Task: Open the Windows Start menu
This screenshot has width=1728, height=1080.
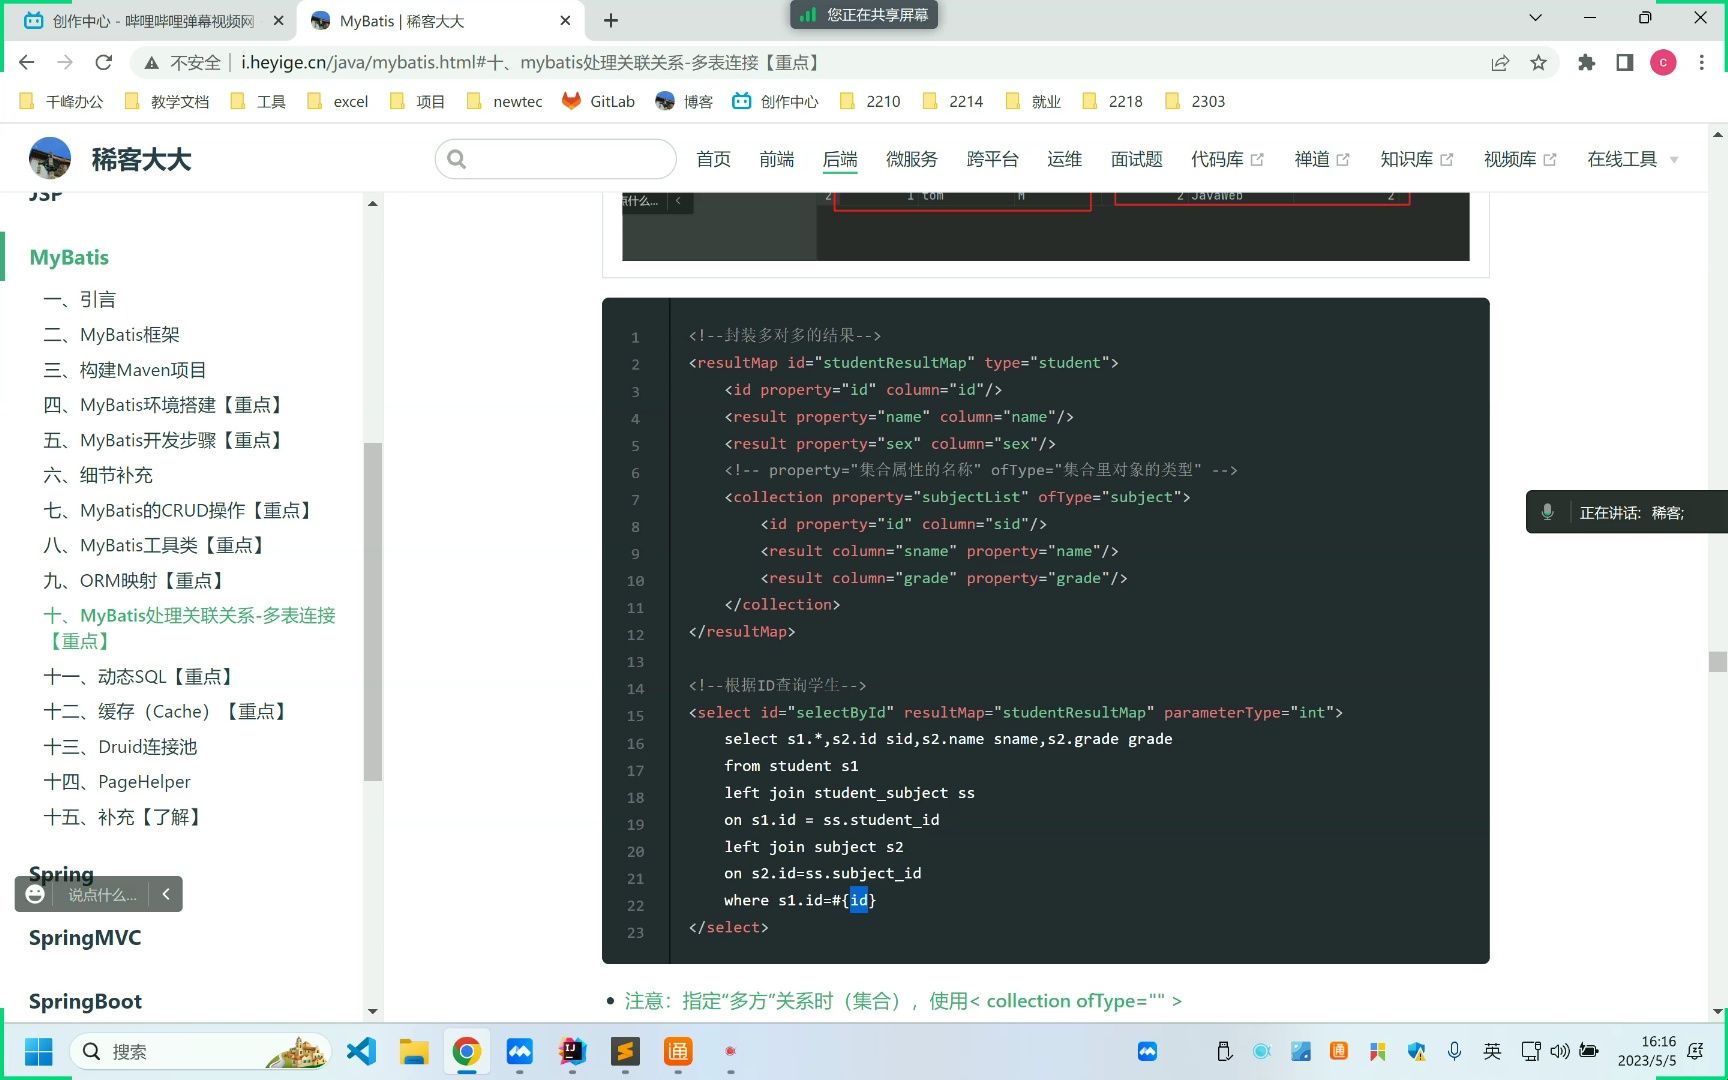Action: coord(38,1051)
